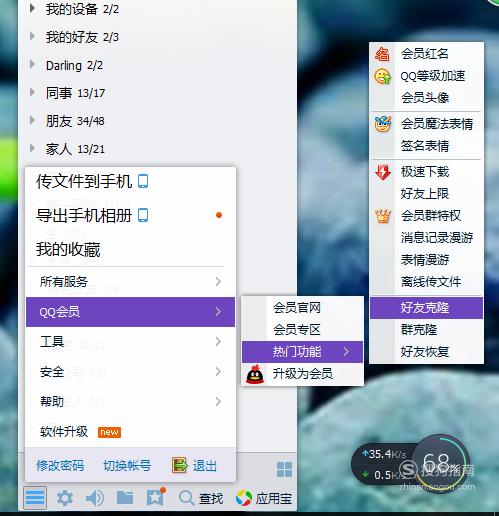Select 导出手机相册 menu item

tap(130, 215)
